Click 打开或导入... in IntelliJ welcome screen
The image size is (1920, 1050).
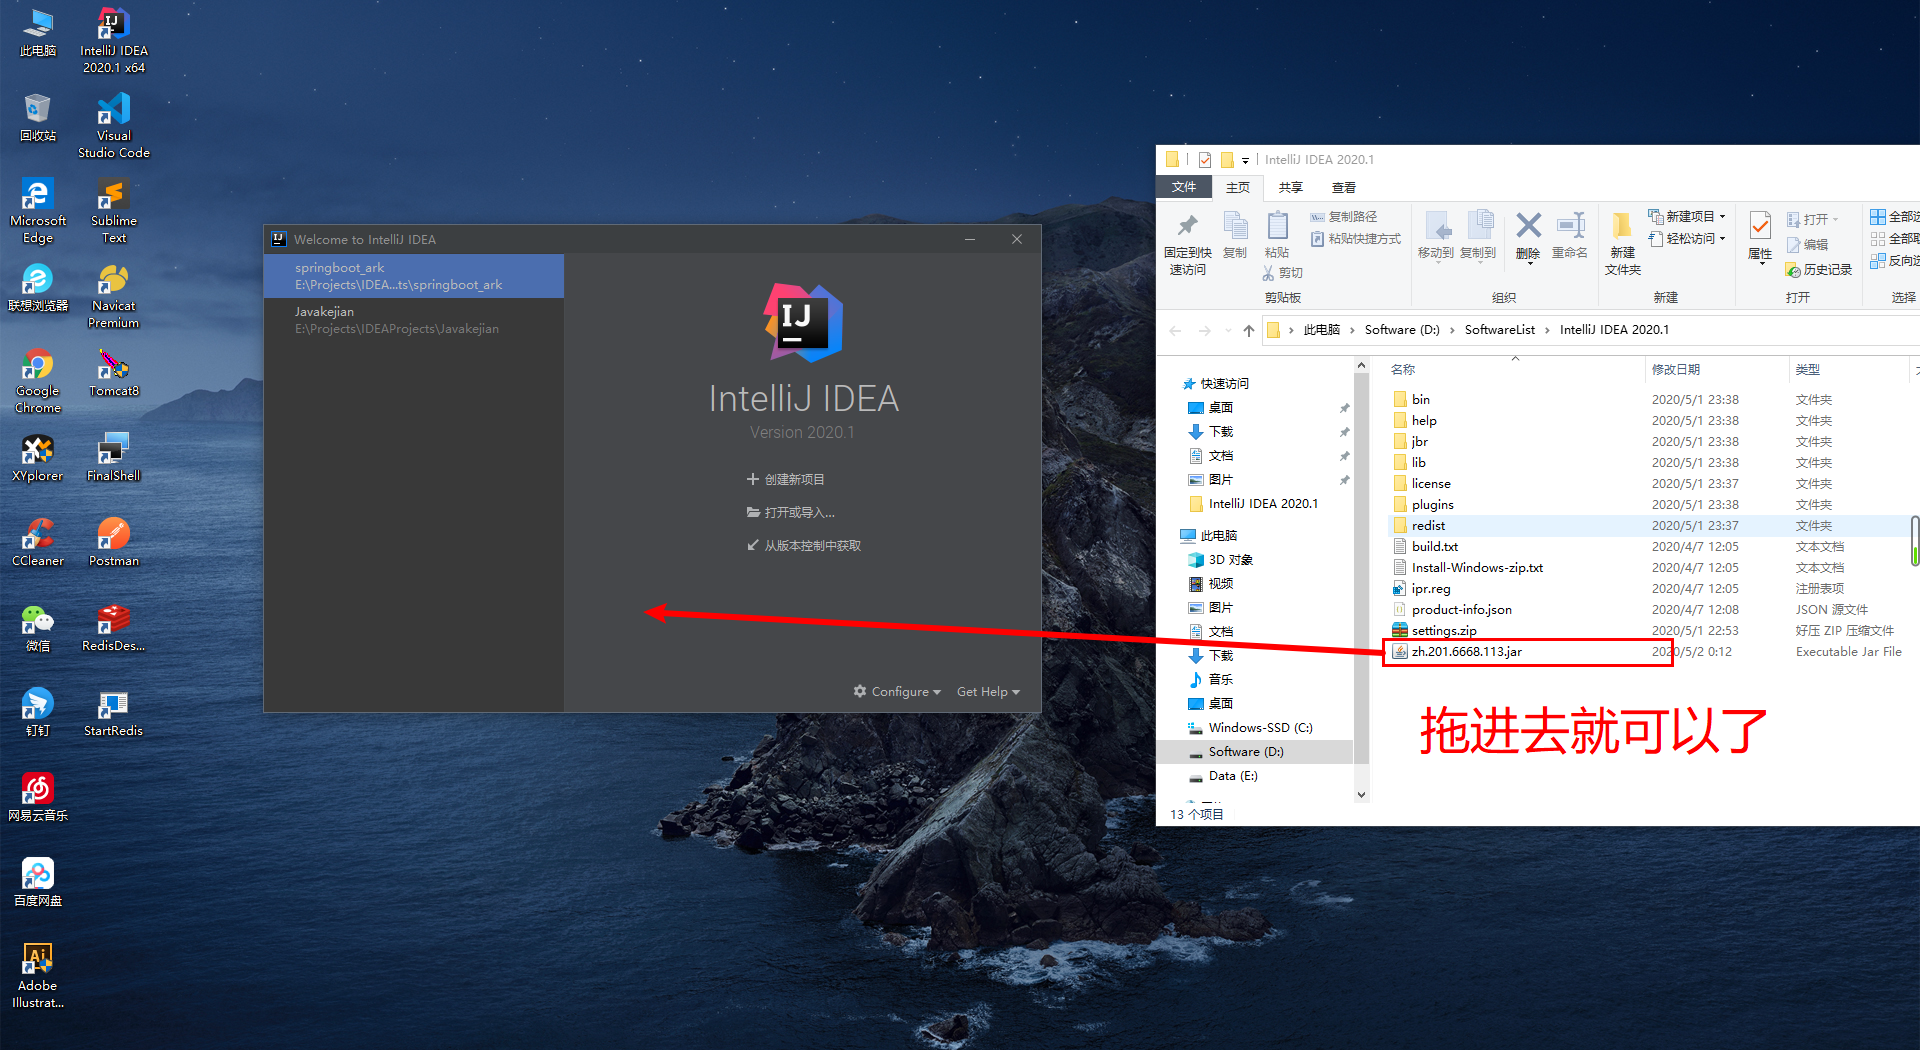point(791,513)
